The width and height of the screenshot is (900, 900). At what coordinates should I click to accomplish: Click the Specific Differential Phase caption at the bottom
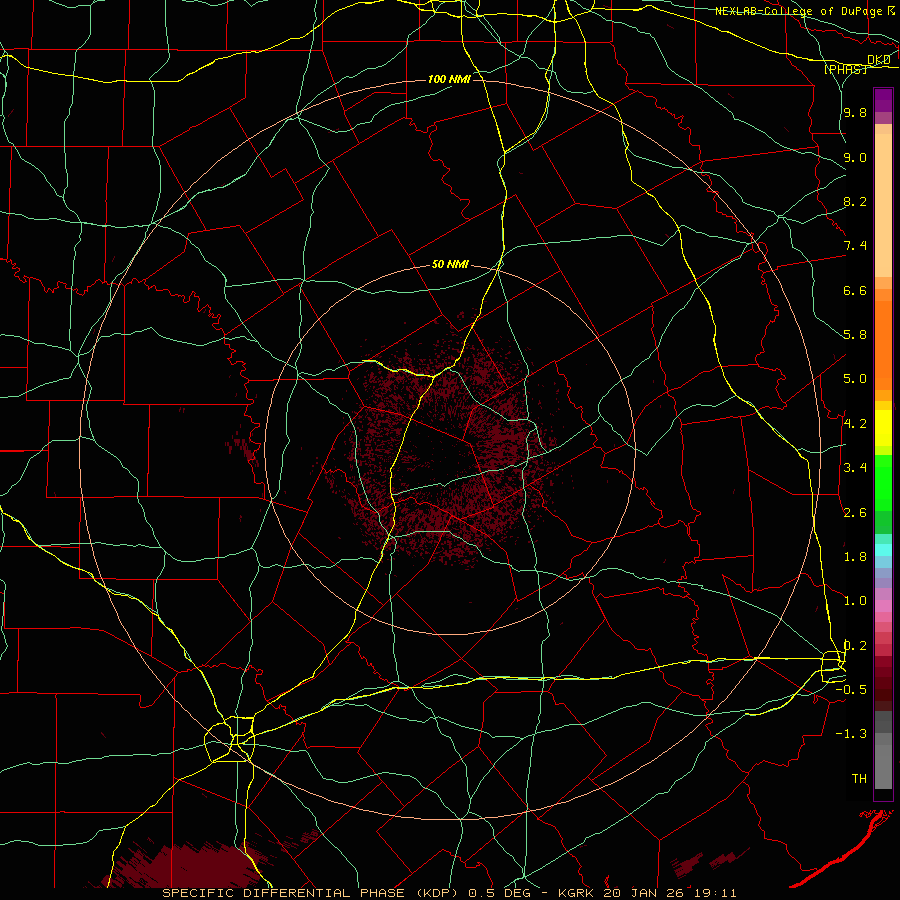coord(449,893)
